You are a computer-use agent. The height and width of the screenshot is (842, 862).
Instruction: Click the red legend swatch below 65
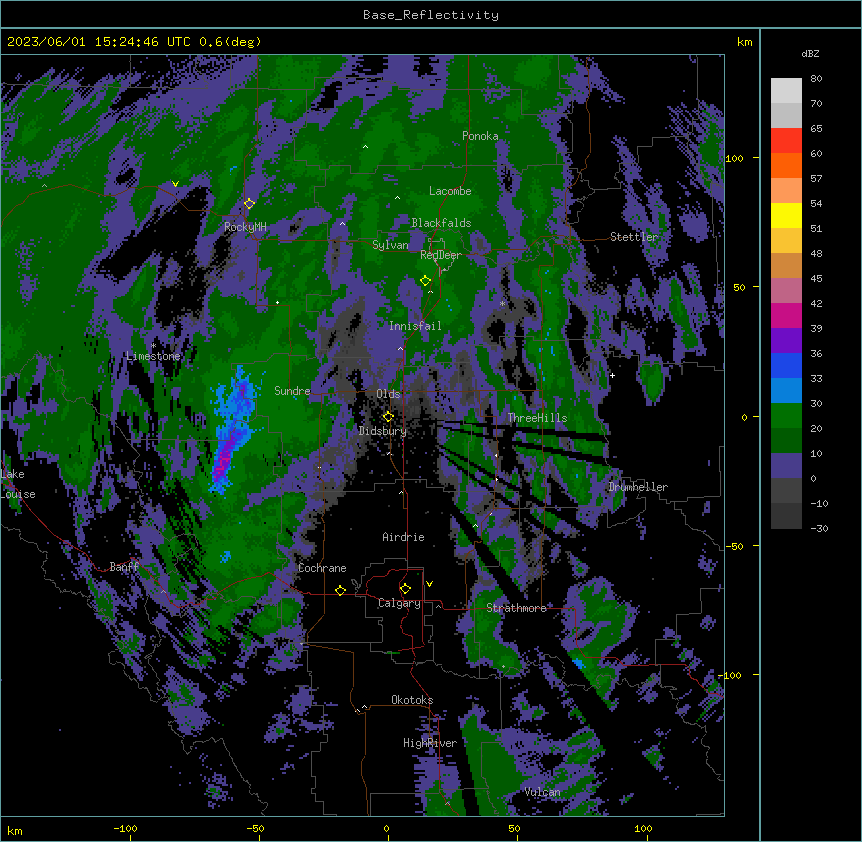(786, 140)
